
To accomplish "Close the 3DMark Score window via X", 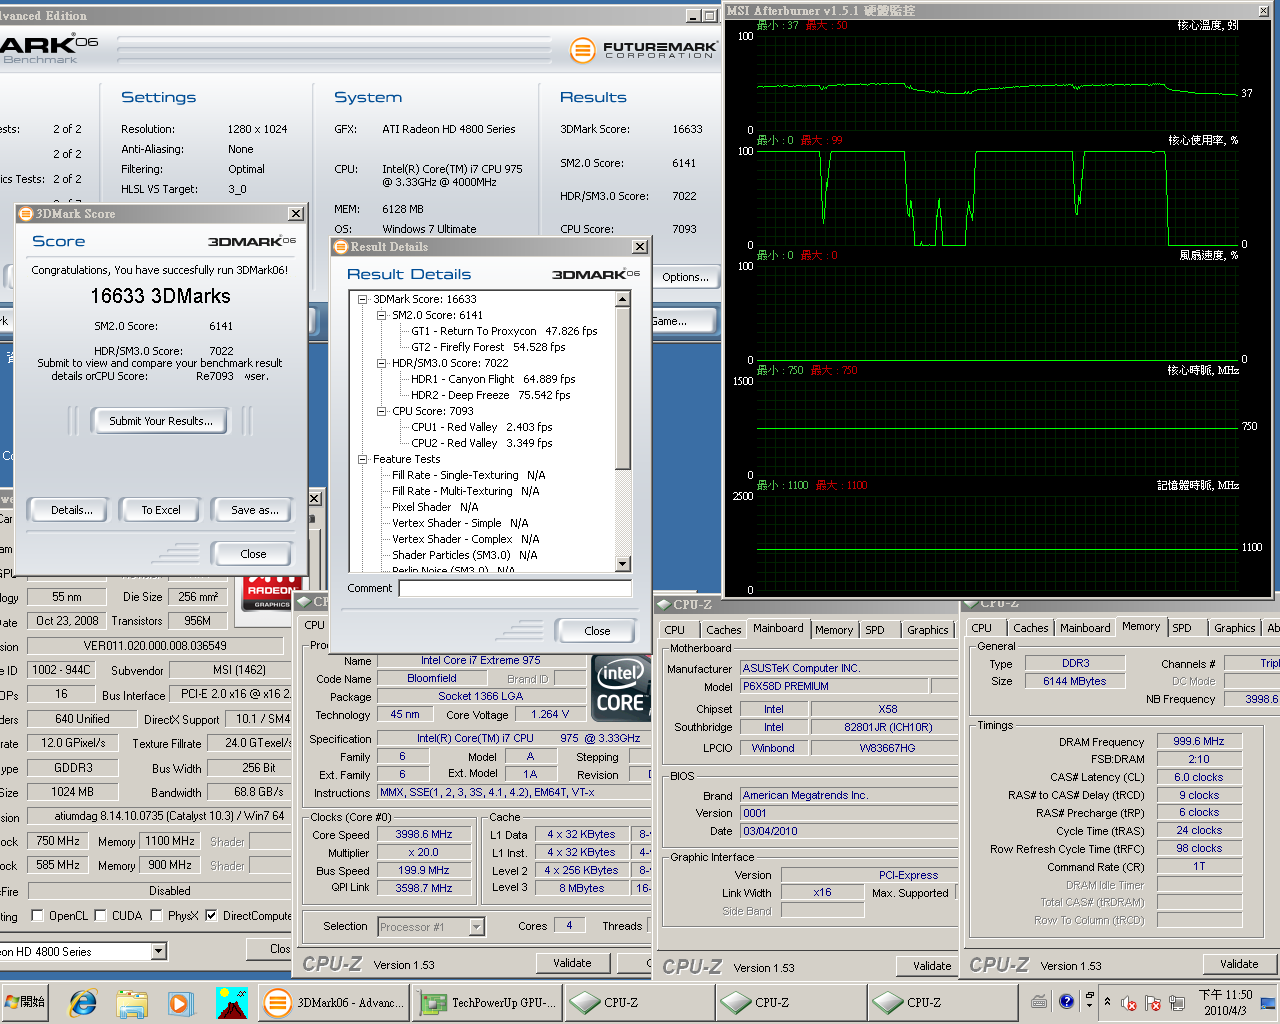I will click(x=296, y=214).
